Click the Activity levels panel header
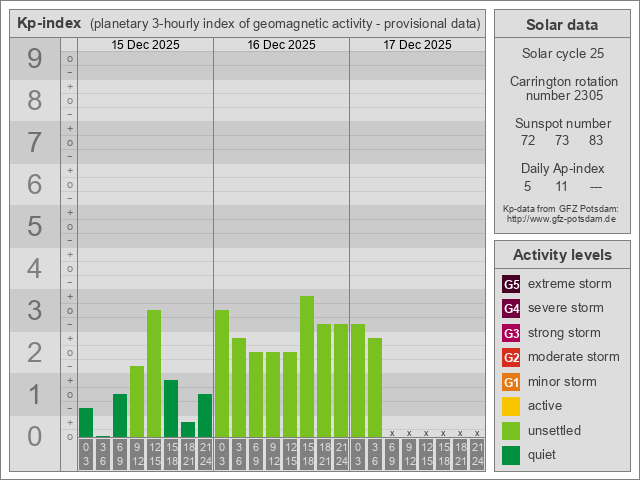This screenshot has height=480, width=640. [561, 254]
